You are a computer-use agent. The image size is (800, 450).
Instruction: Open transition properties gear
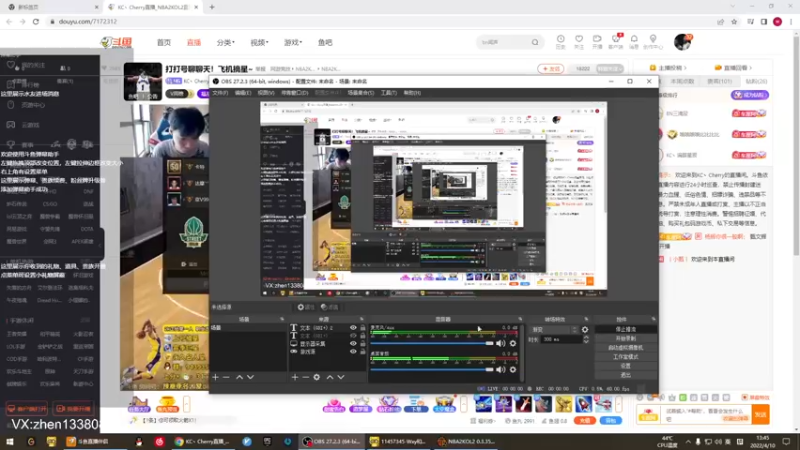(585, 330)
